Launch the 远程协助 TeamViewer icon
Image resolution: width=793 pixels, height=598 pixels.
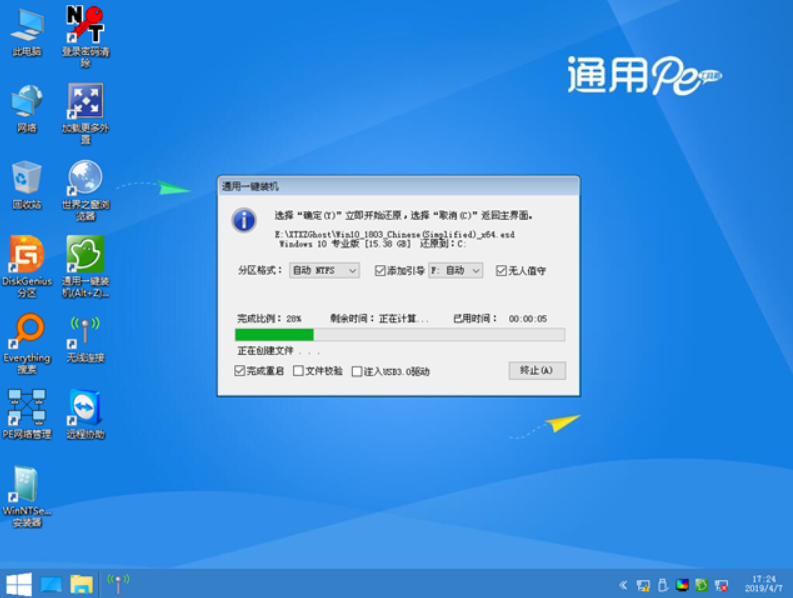pos(85,414)
